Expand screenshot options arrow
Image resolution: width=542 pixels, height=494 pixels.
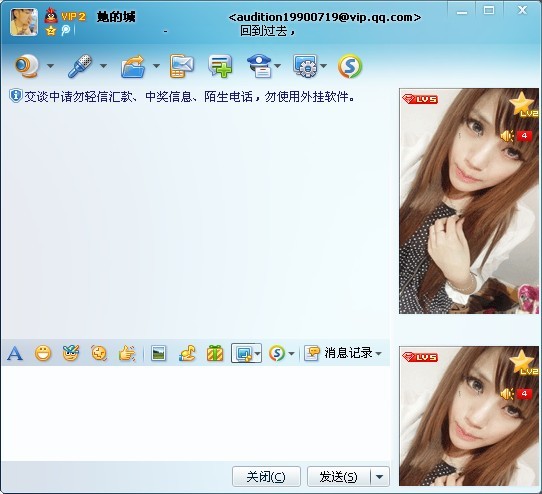tap(257, 354)
